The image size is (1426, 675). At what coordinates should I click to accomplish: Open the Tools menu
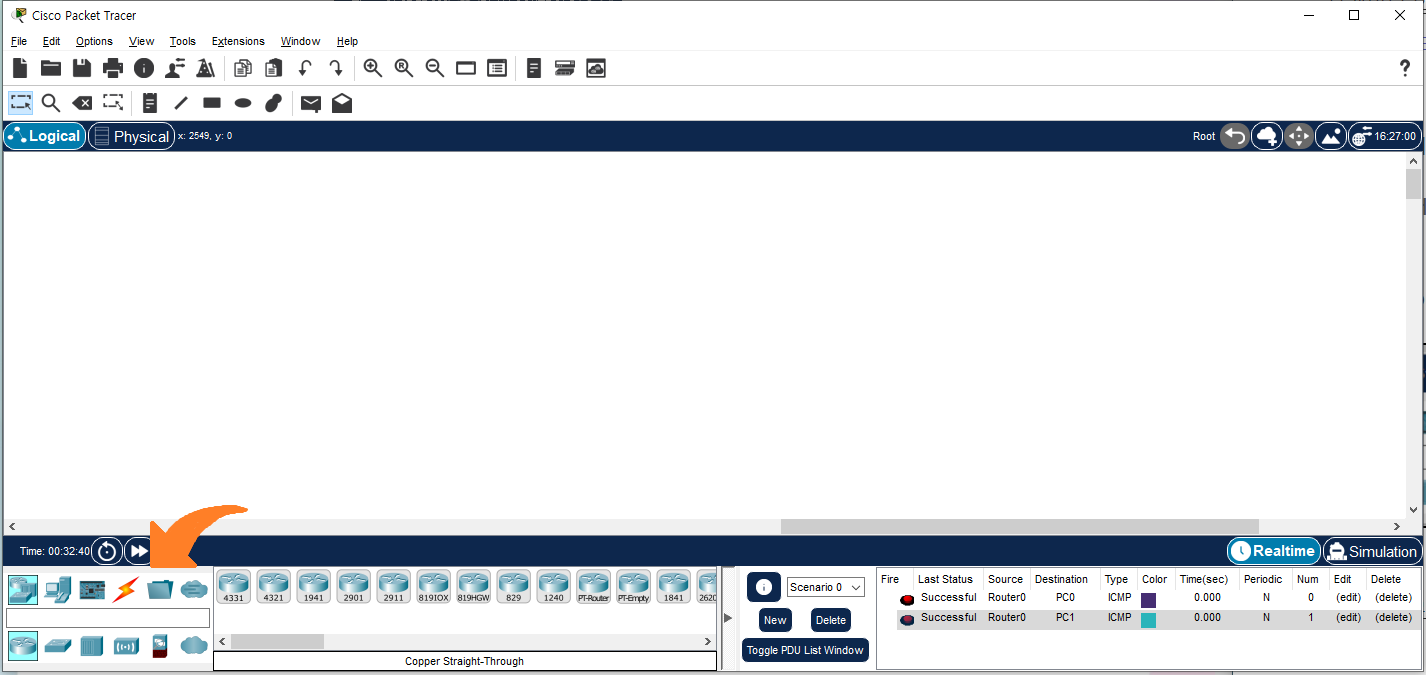coord(183,41)
